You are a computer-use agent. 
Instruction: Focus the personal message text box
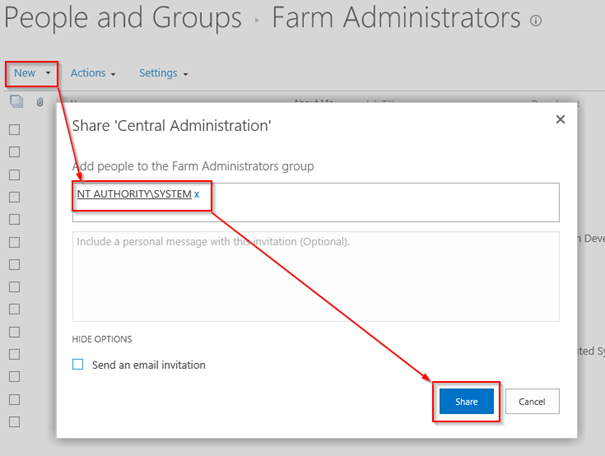pyautogui.click(x=315, y=276)
